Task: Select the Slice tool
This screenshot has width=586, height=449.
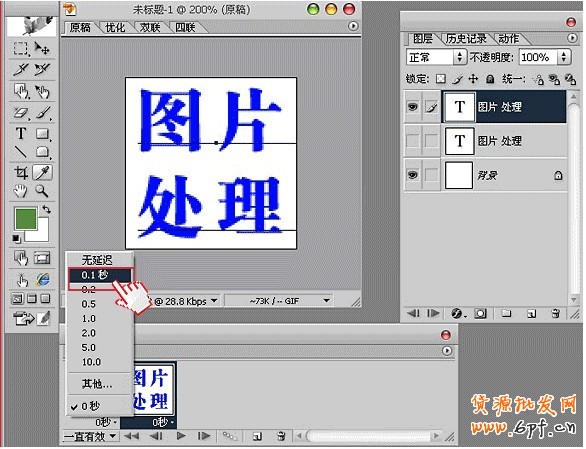Action: click(x=21, y=70)
